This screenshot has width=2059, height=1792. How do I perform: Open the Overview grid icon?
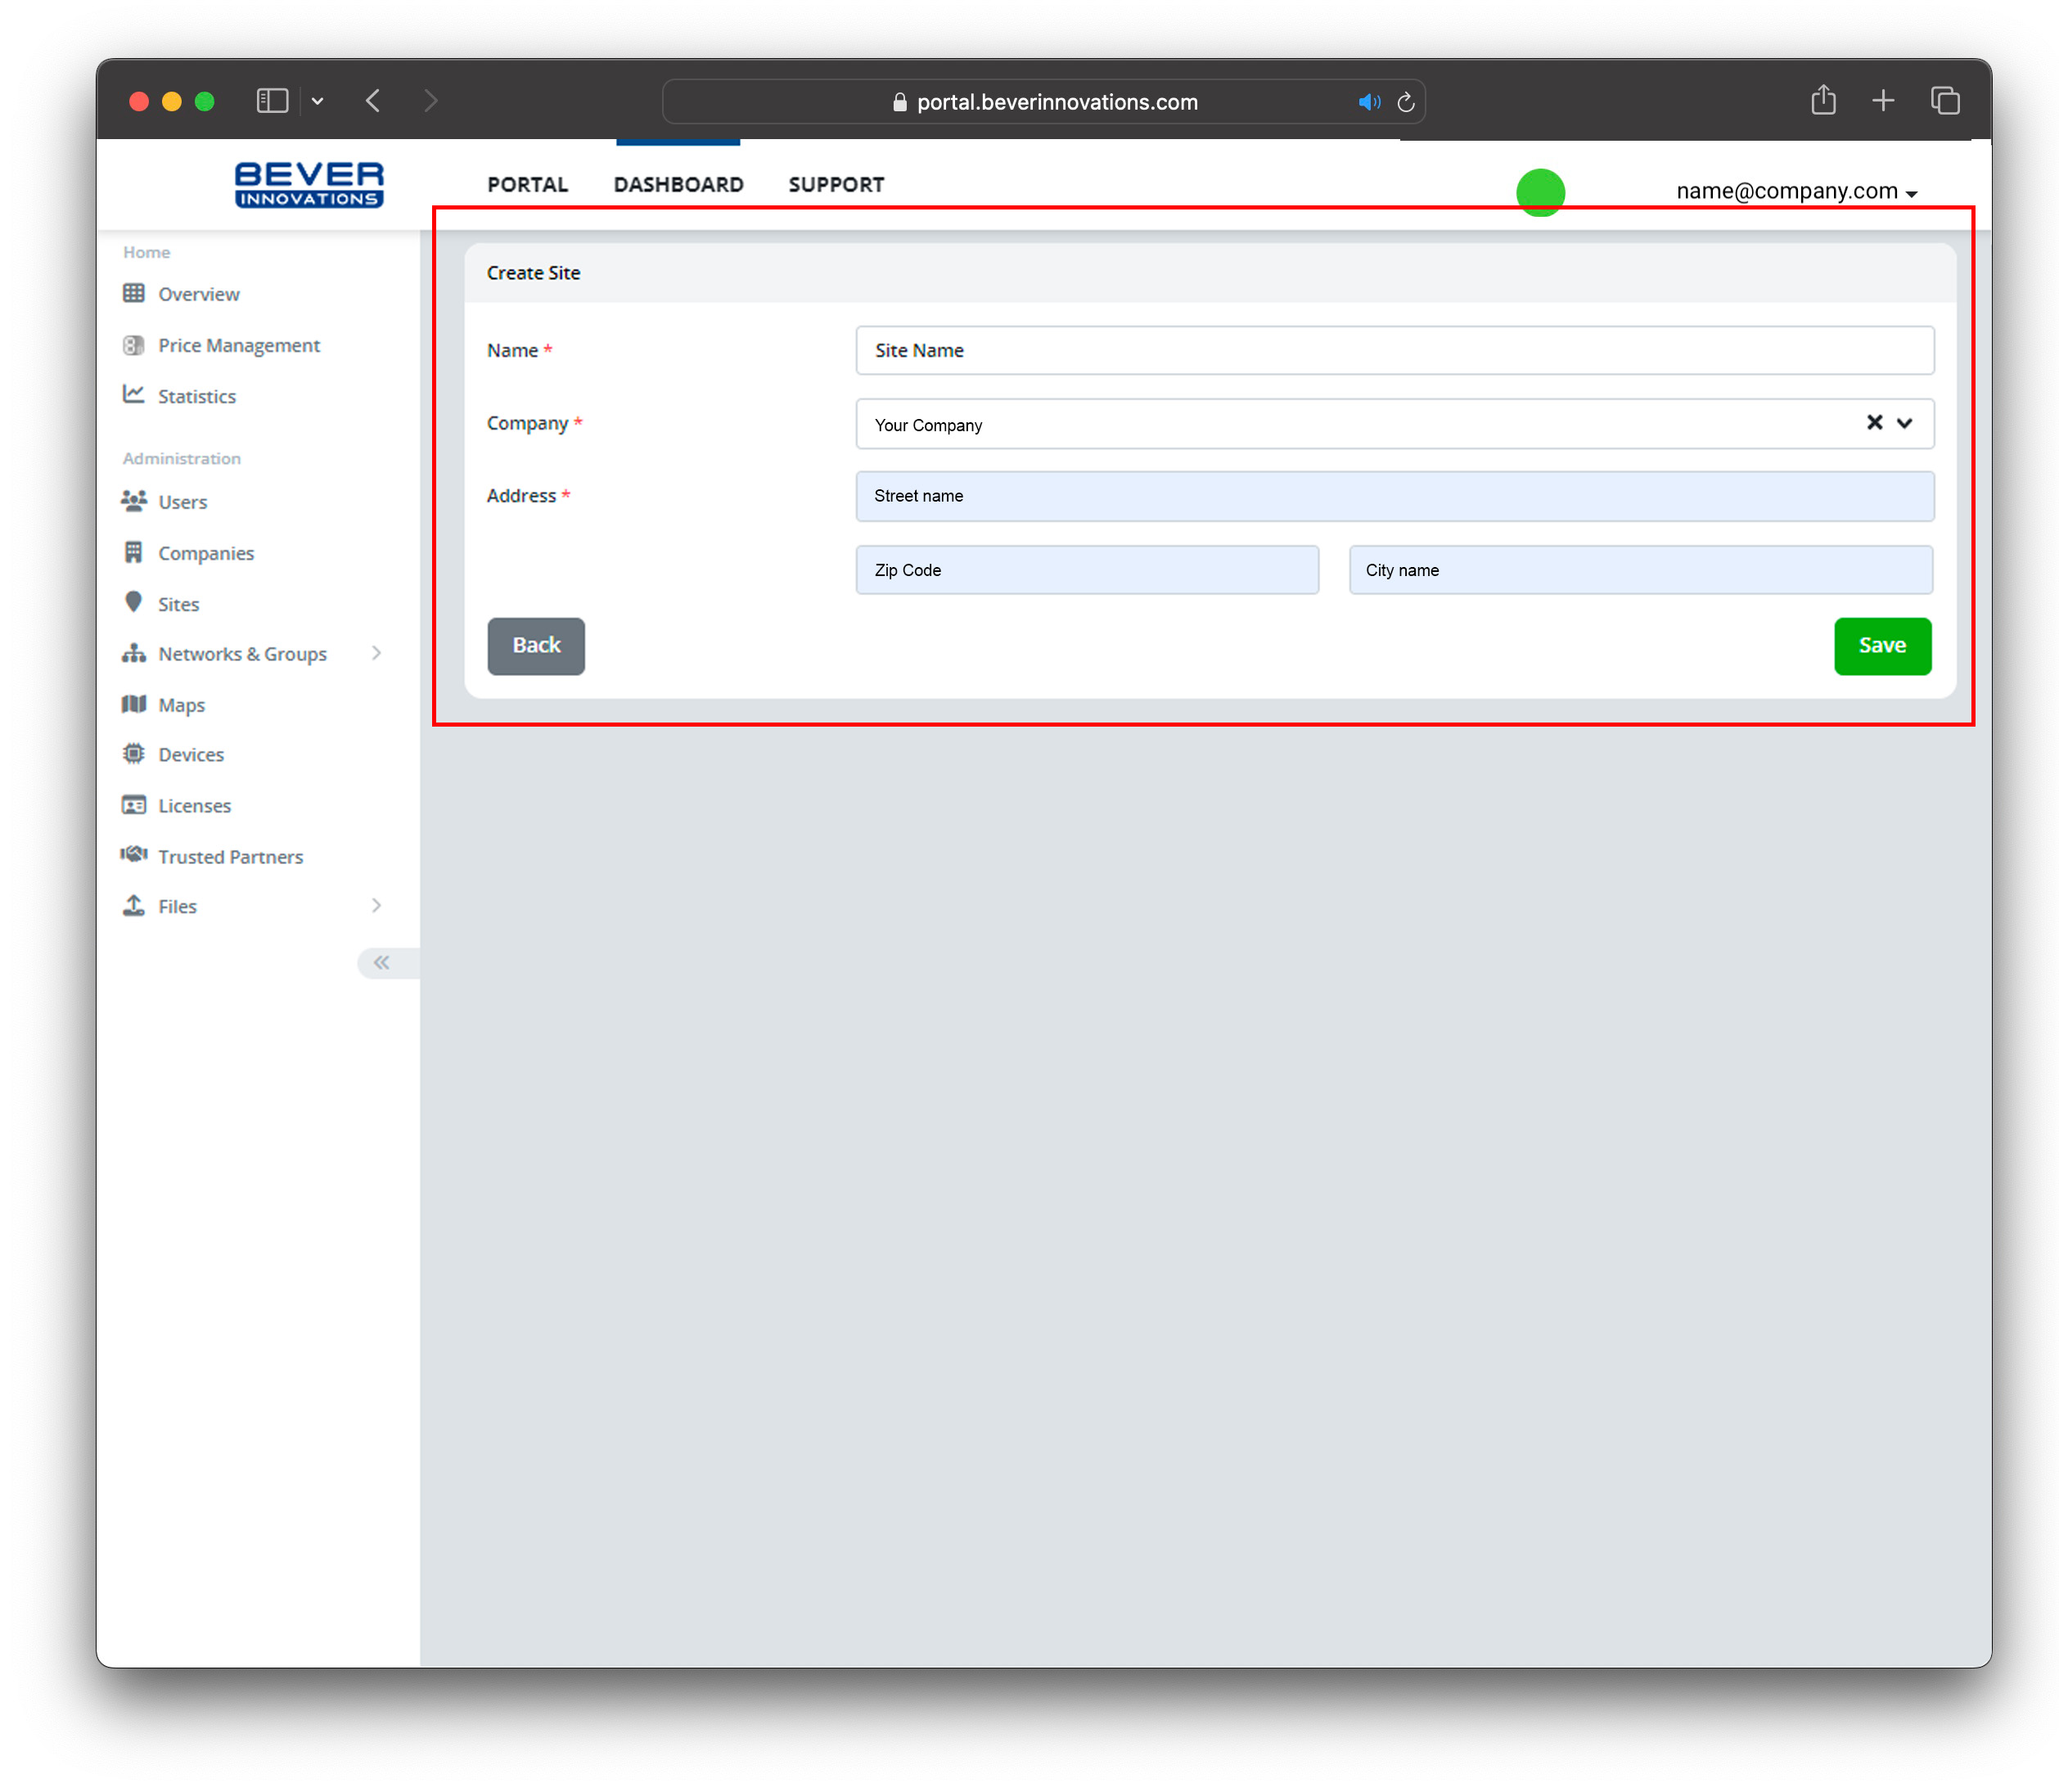[x=133, y=293]
